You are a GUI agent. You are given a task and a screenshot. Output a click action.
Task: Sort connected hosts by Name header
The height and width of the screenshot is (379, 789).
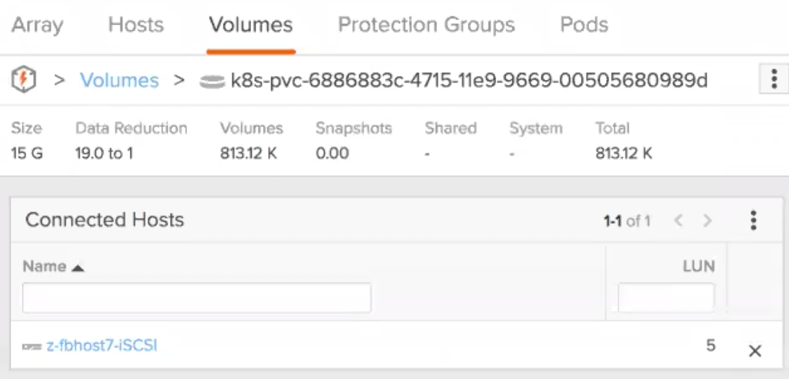pyautogui.click(x=44, y=266)
